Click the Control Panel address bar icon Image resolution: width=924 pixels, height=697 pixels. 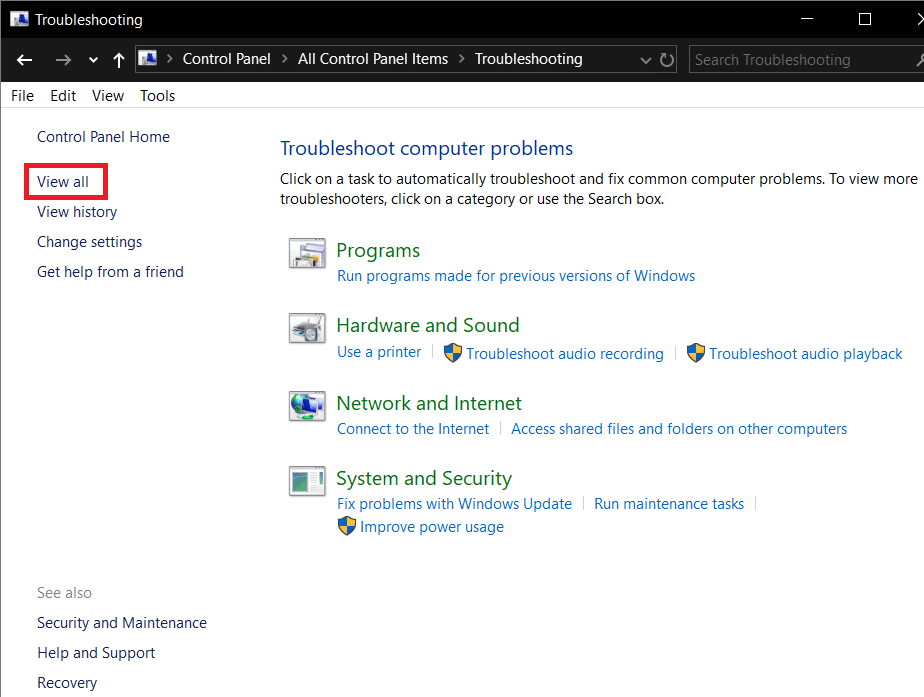click(148, 59)
